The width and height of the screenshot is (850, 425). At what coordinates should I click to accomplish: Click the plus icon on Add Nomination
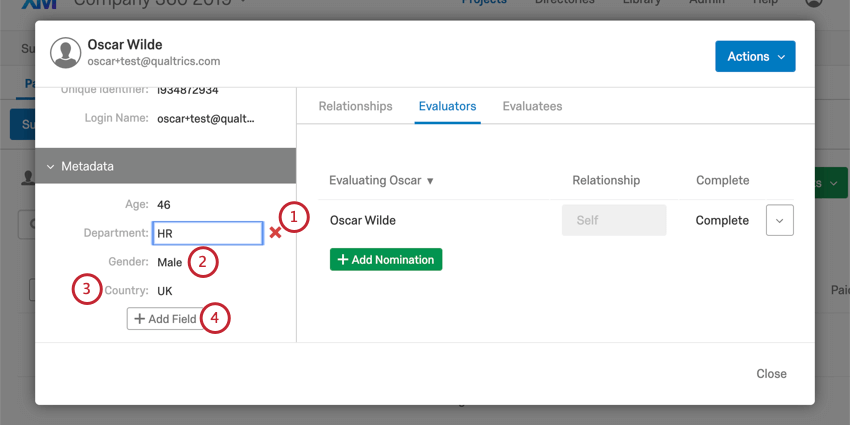pos(342,260)
